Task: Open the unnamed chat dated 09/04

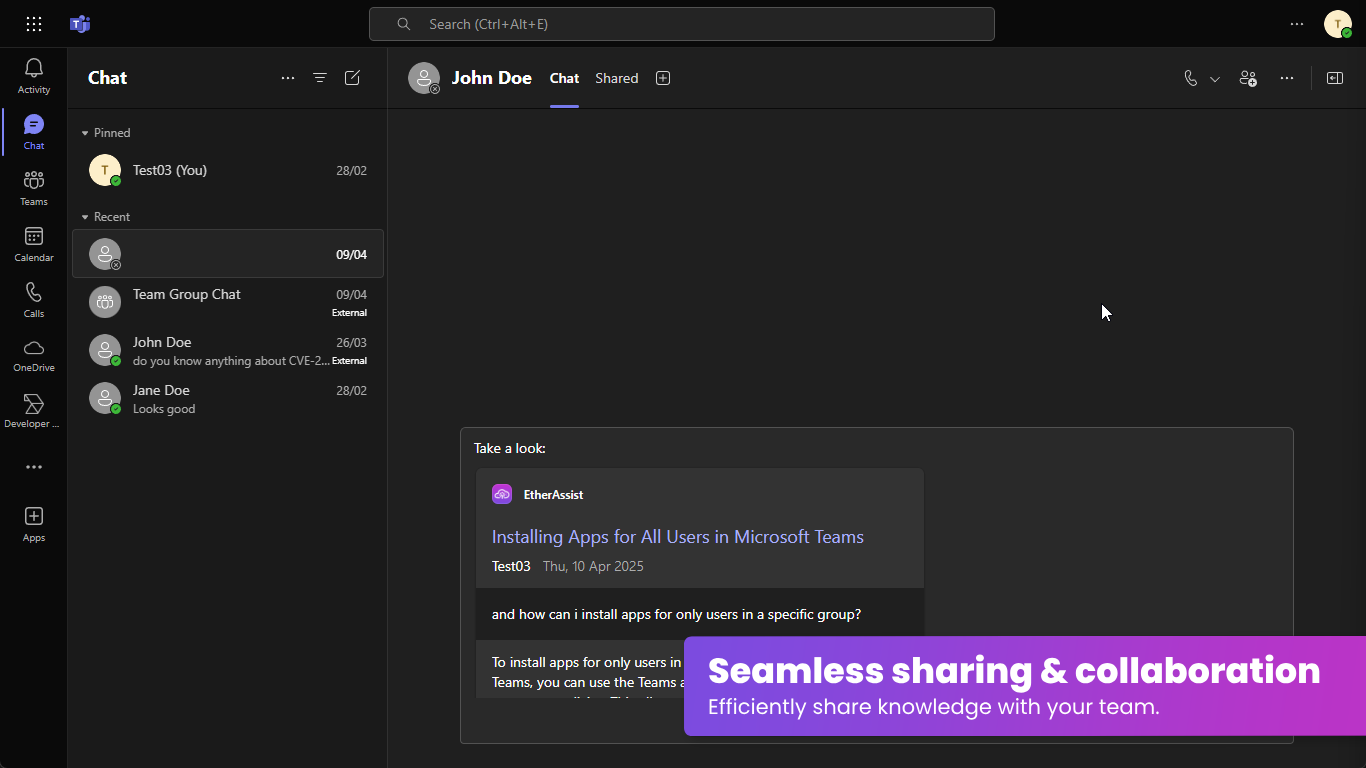Action: pos(228,254)
